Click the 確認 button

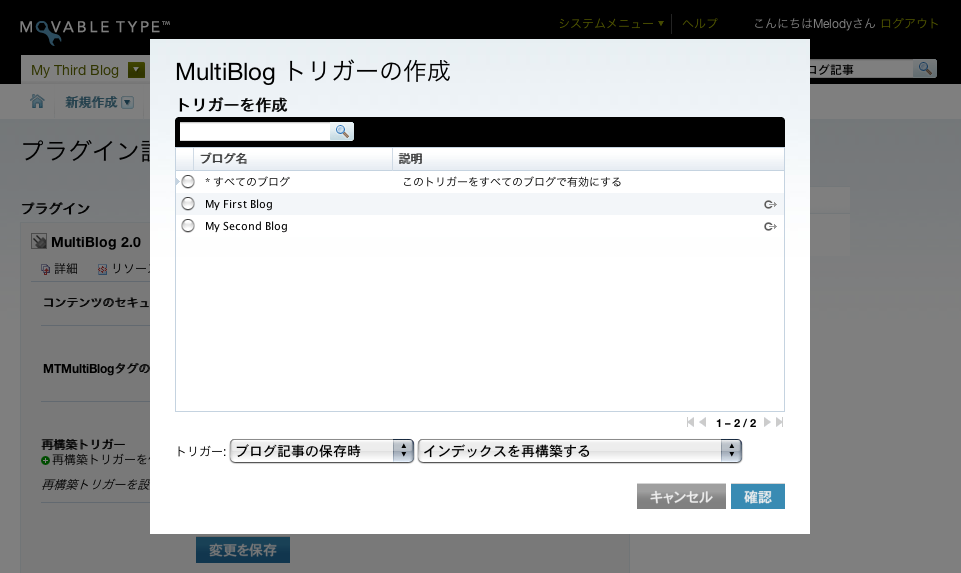(758, 496)
